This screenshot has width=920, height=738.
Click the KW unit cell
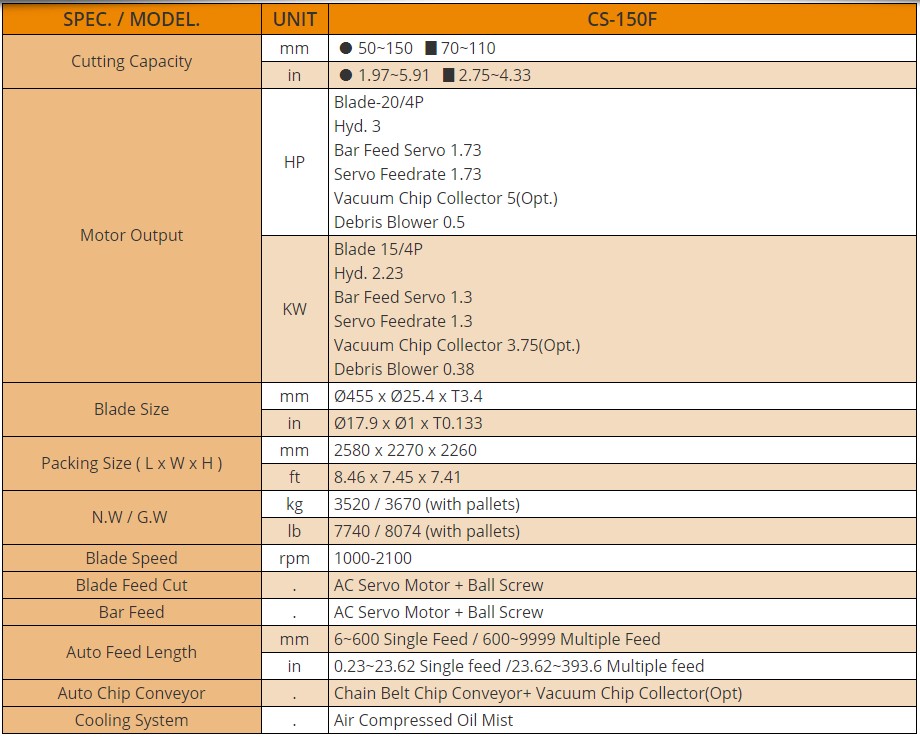coord(294,309)
